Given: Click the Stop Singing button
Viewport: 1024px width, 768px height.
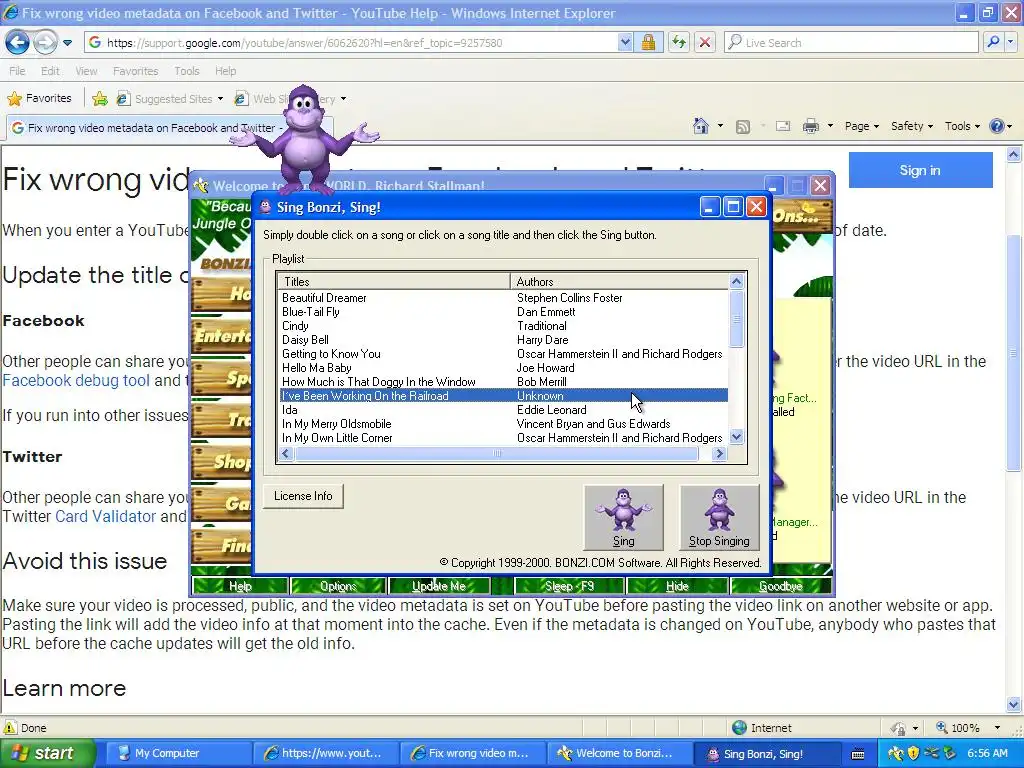Looking at the screenshot, I should [719, 517].
